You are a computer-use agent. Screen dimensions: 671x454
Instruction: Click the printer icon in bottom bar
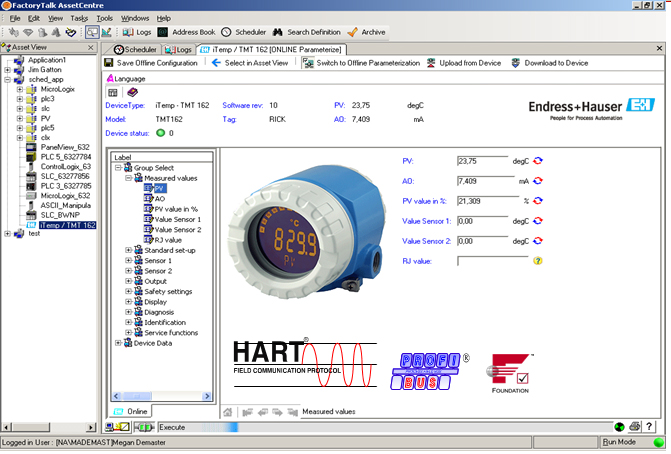[635, 426]
